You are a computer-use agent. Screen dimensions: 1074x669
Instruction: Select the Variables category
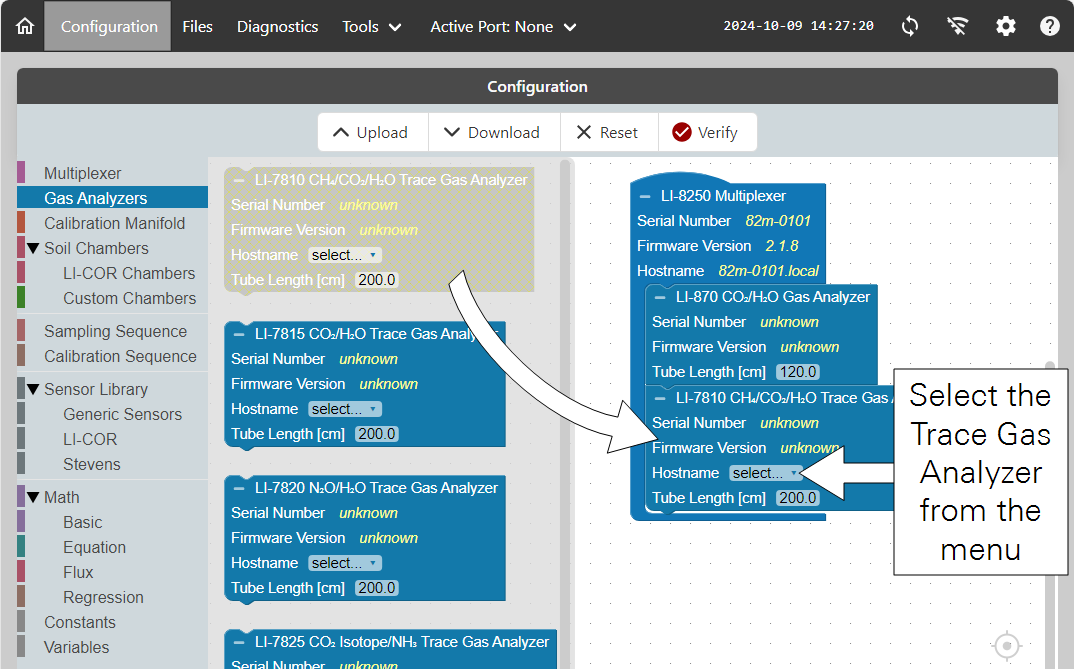(76, 648)
